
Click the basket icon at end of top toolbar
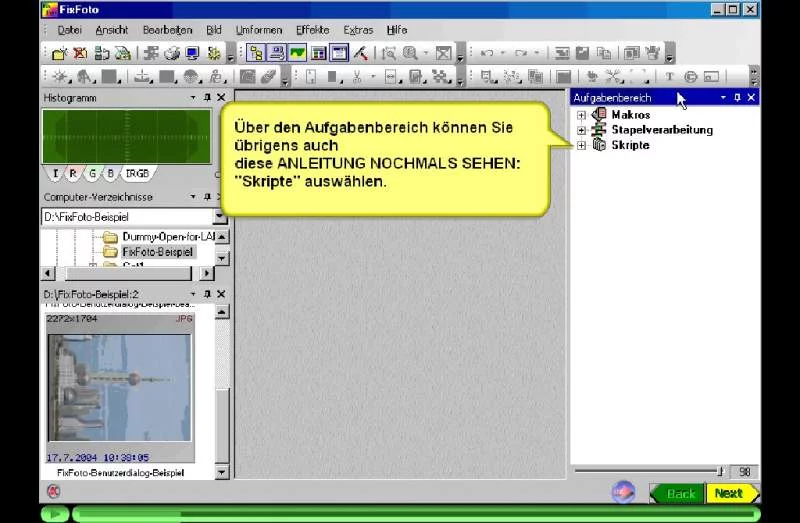click(653, 53)
